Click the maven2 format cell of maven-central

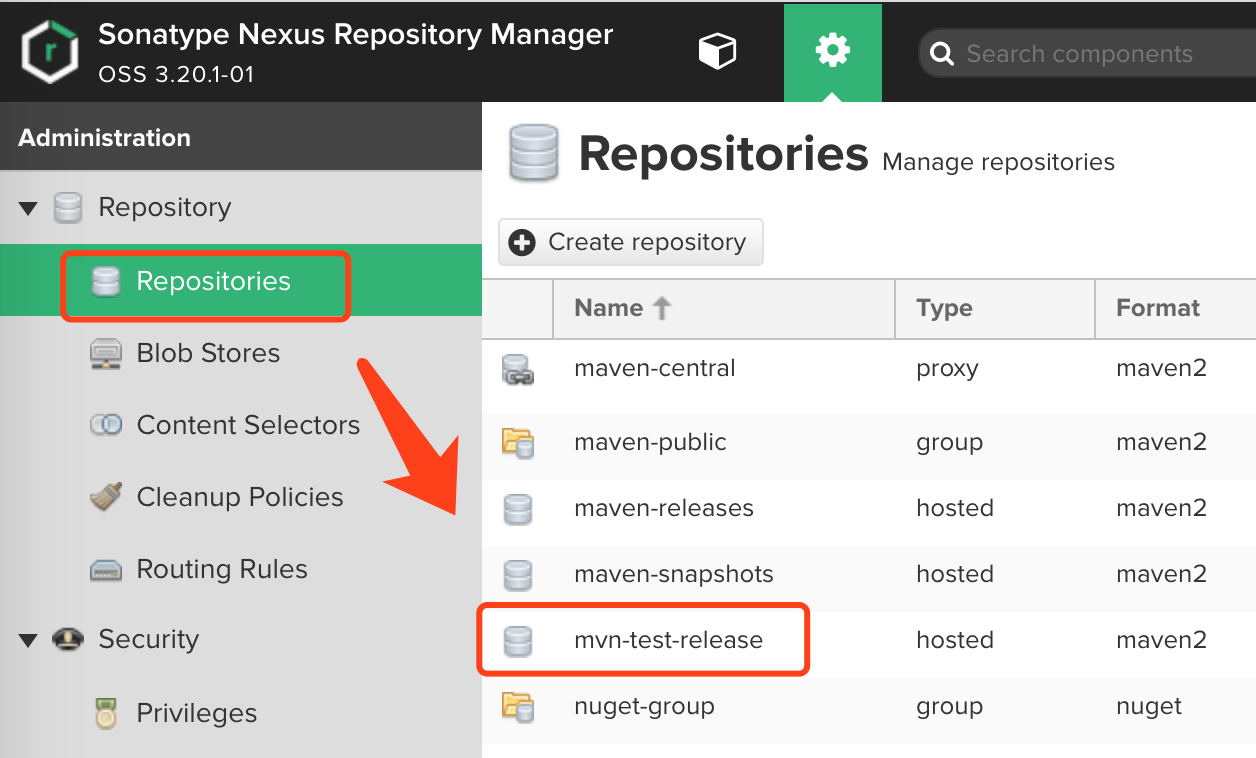pyautogui.click(x=1161, y=369)
